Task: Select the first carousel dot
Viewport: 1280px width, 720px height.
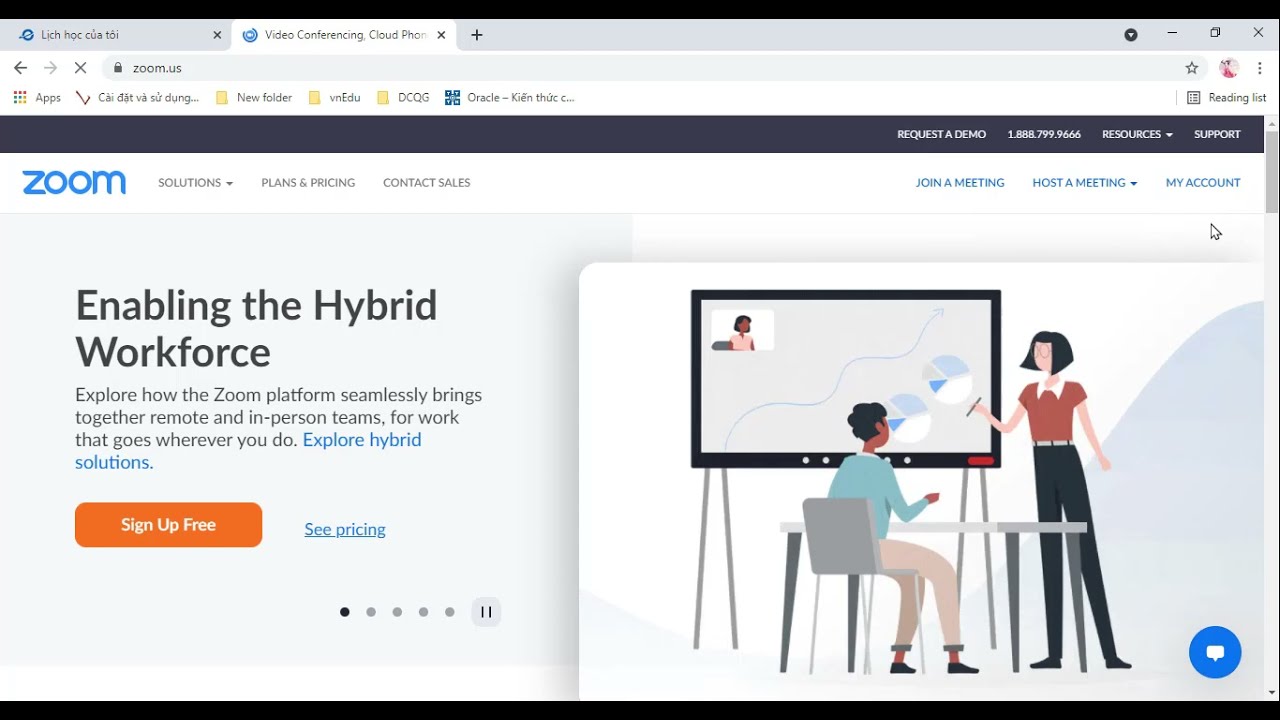Action: pyautogui.click(x=345, y=612)
